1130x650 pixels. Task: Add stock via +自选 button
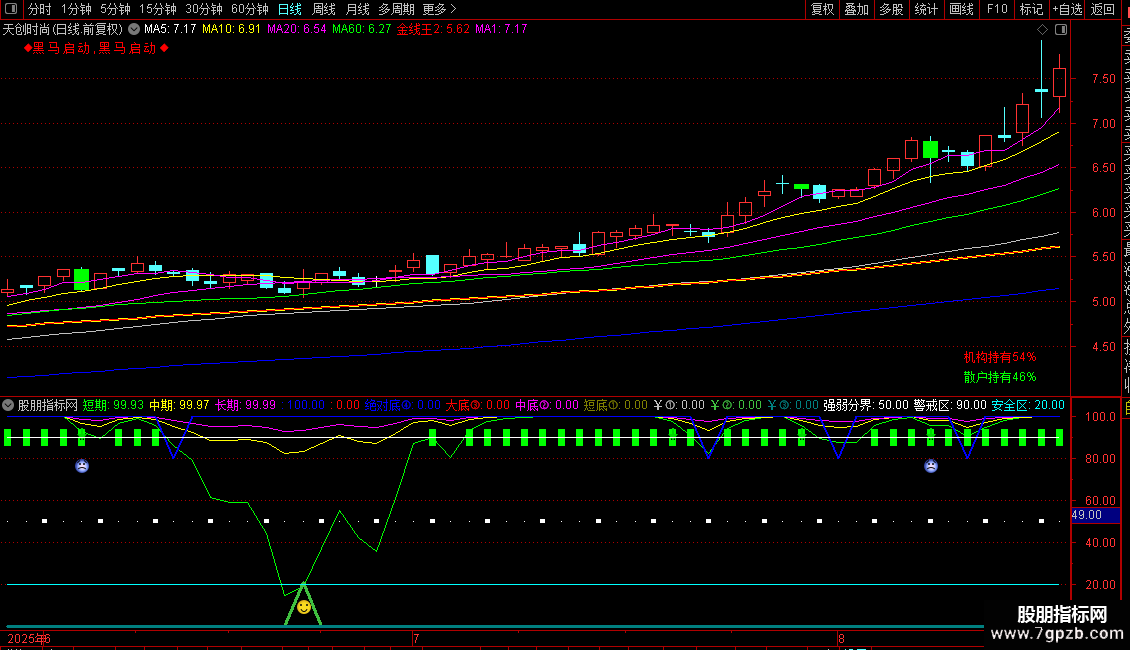tap(1066, 9)
